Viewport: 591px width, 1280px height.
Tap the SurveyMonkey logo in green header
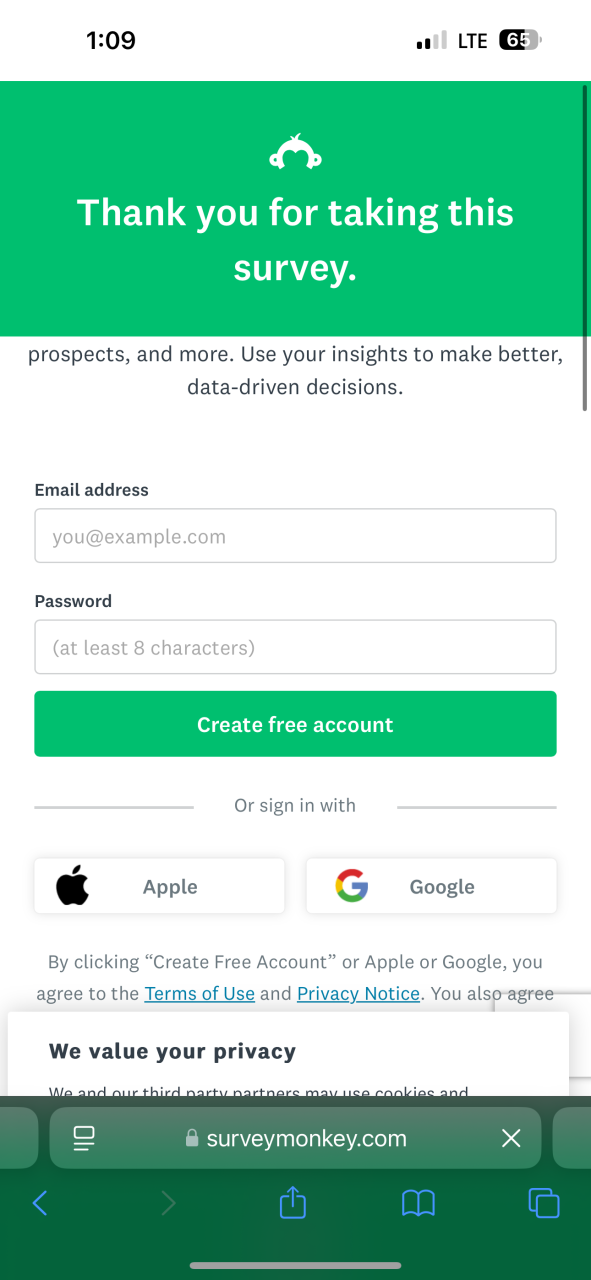[x=295, y=152]
